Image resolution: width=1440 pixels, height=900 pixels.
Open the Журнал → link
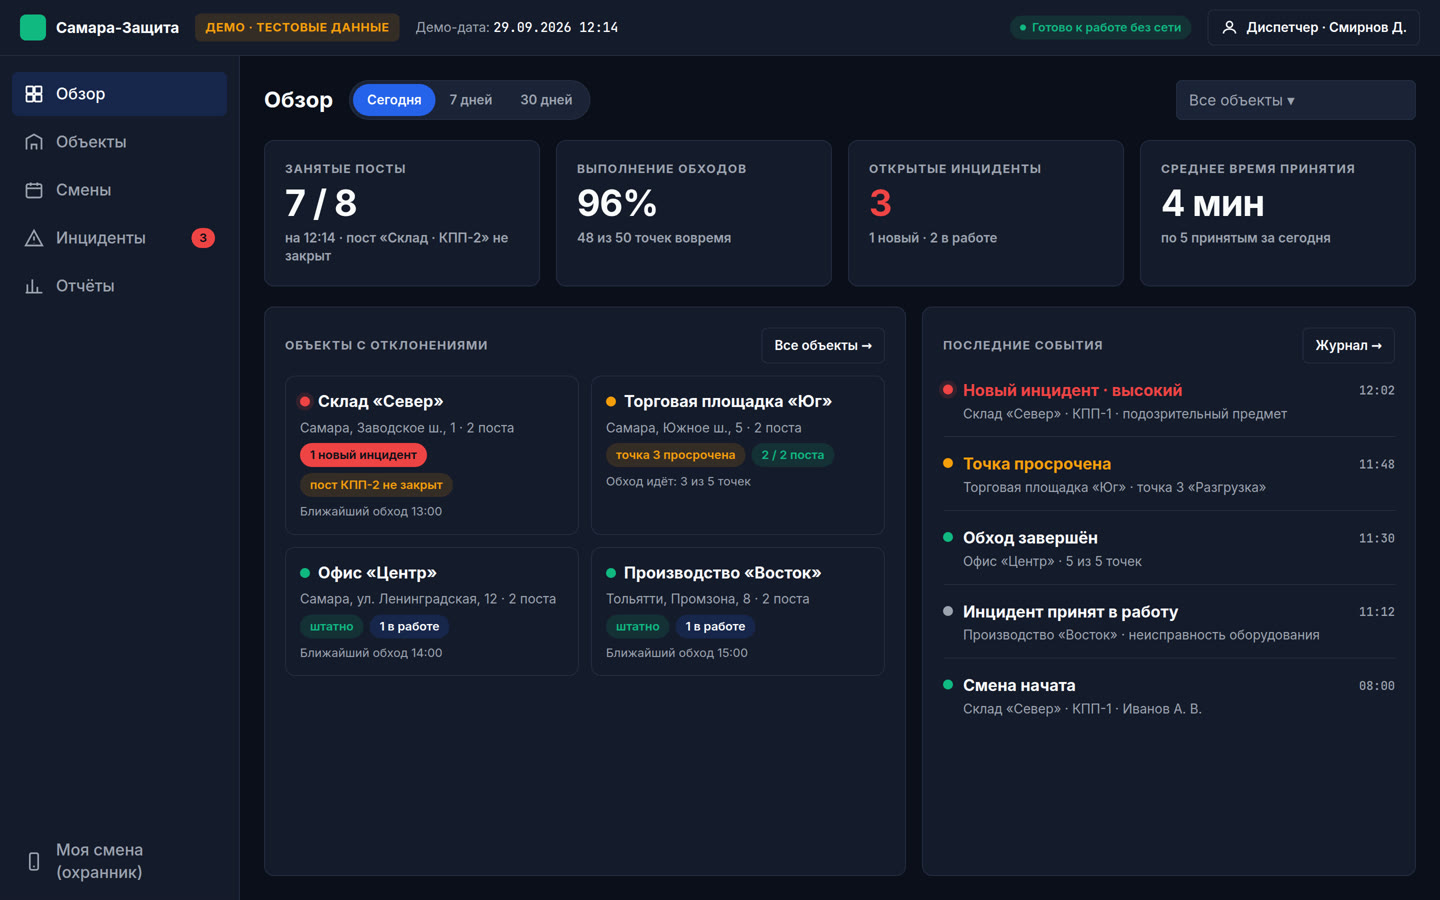[1348, 345]
